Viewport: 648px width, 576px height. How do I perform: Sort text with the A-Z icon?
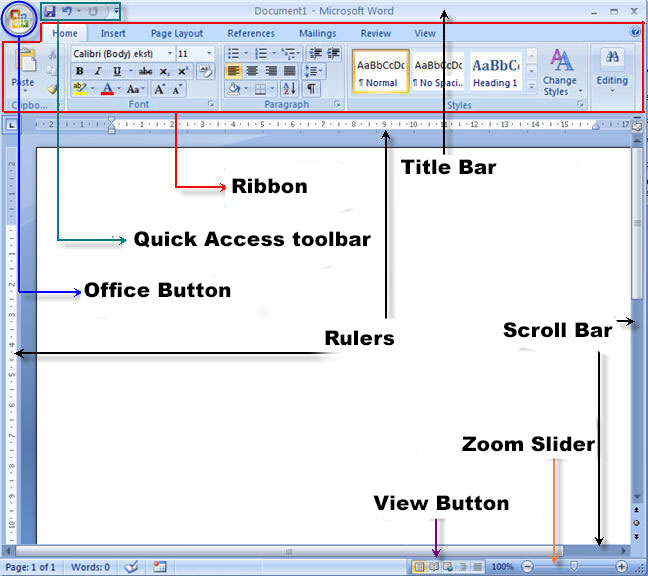pos(289,88)
